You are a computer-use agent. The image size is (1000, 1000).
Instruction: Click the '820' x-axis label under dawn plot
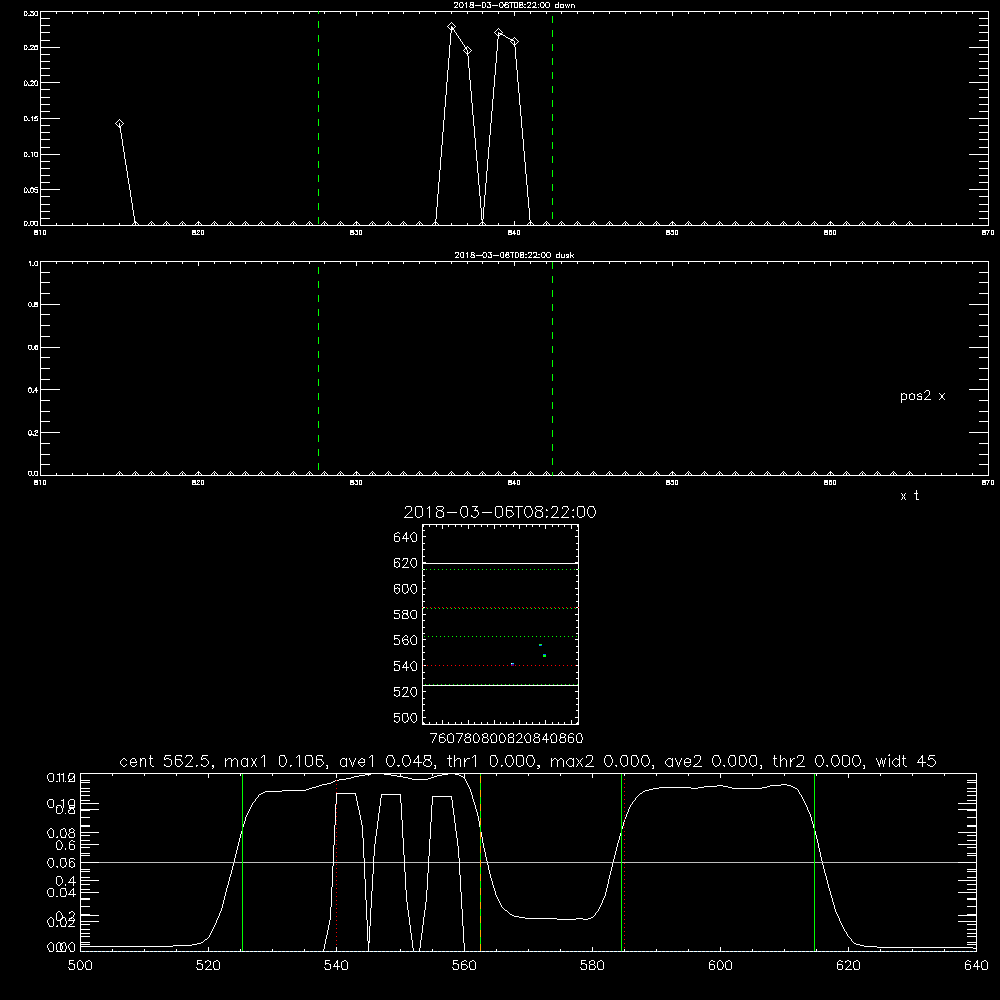[198, 233]
